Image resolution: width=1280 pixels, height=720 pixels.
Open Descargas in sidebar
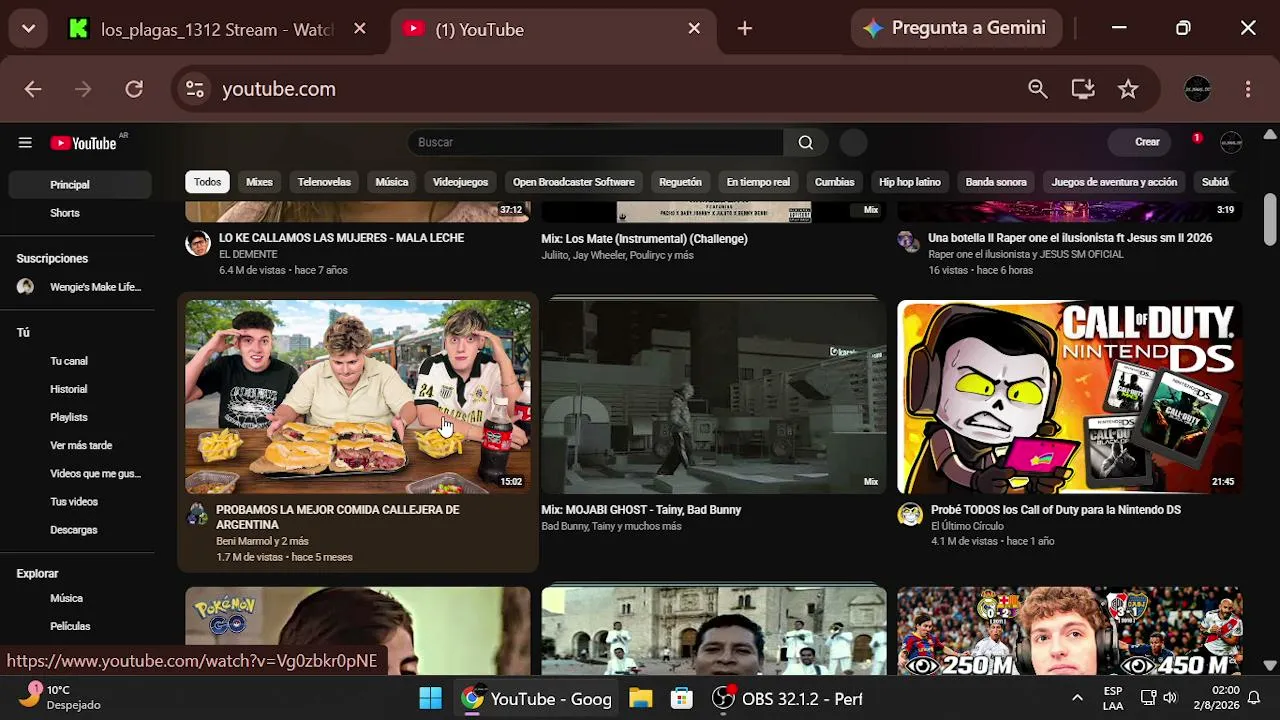80,529
